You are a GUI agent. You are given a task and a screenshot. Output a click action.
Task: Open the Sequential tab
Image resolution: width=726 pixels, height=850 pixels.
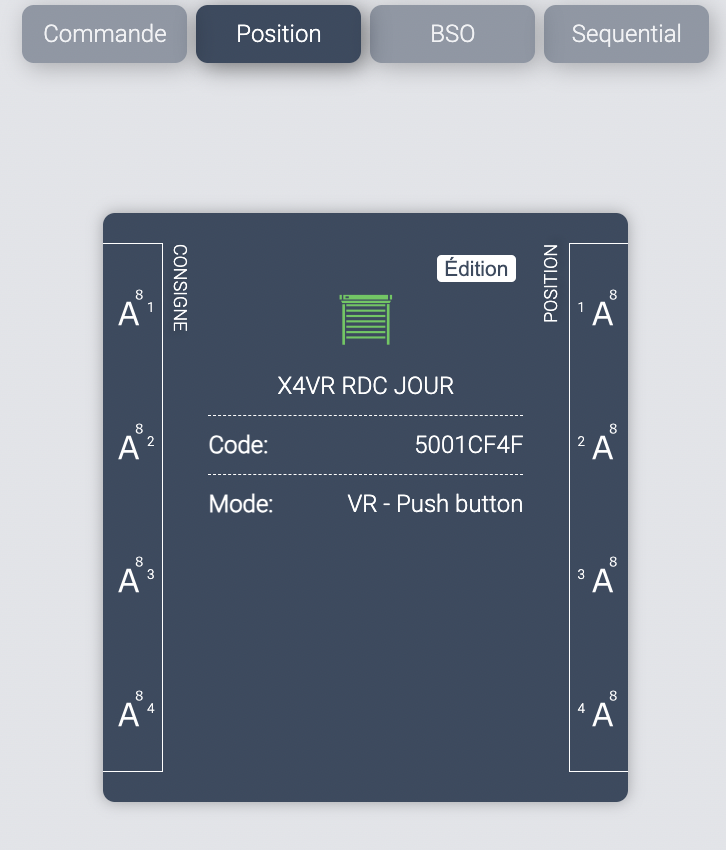pos(626,34)
